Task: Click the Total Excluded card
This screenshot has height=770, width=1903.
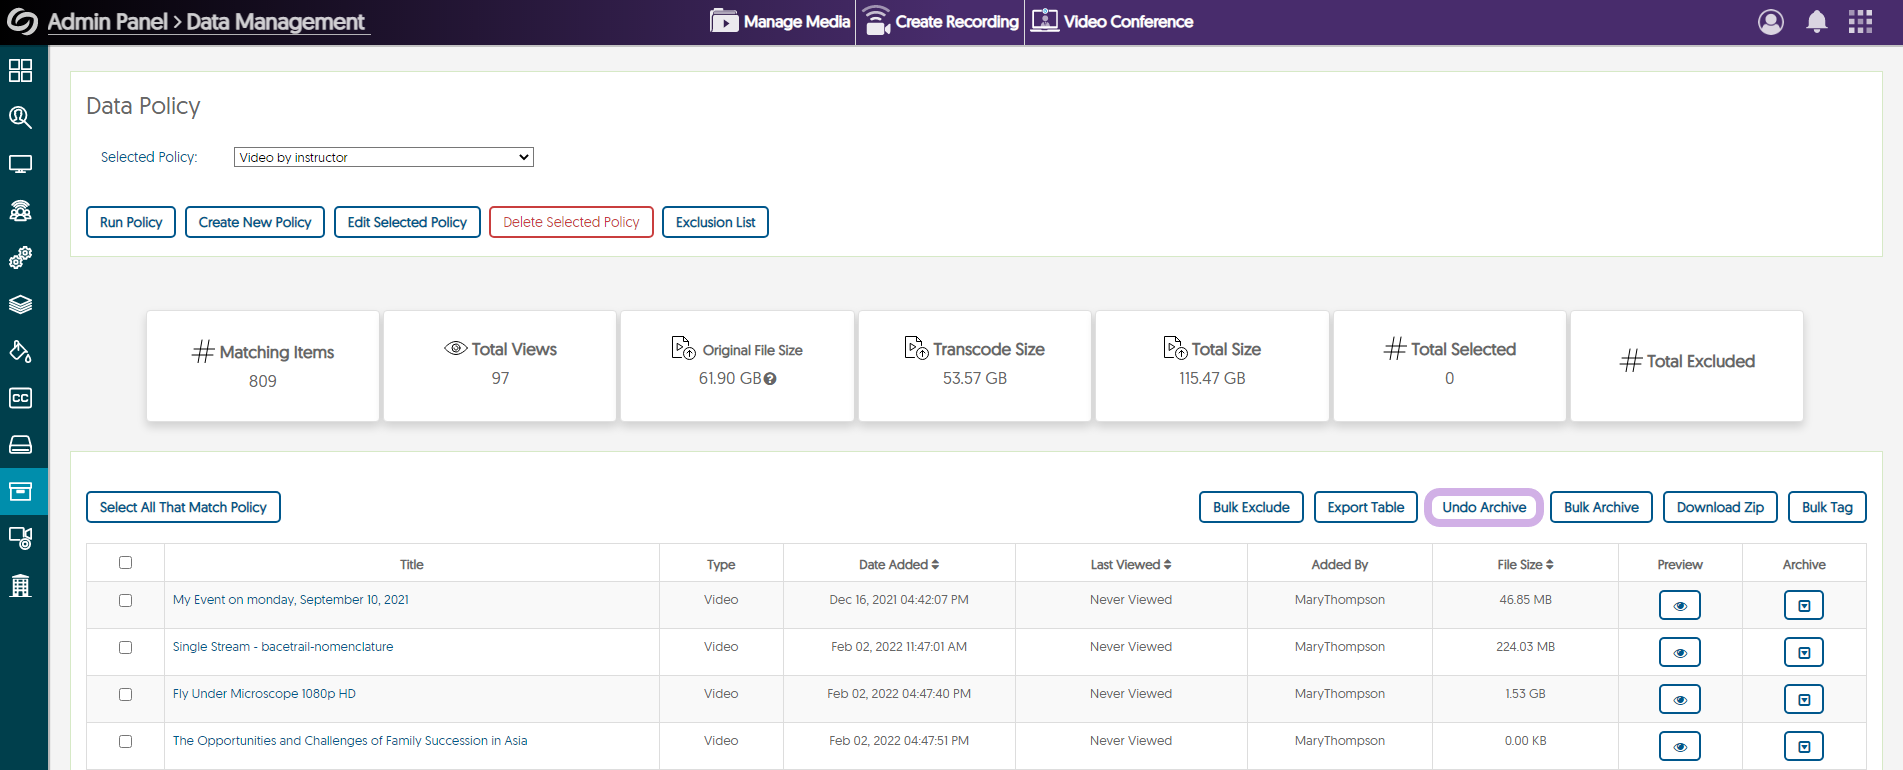Action: pyautogui.click(x=1687, y=366)
